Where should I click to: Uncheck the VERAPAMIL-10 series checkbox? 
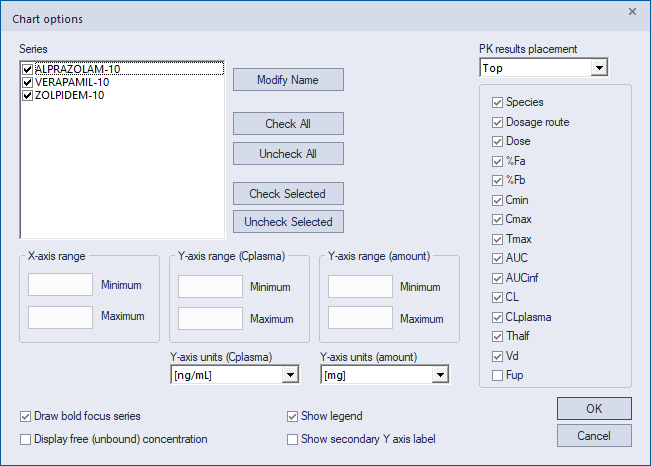pyautogui.click(x=27, y=82)
